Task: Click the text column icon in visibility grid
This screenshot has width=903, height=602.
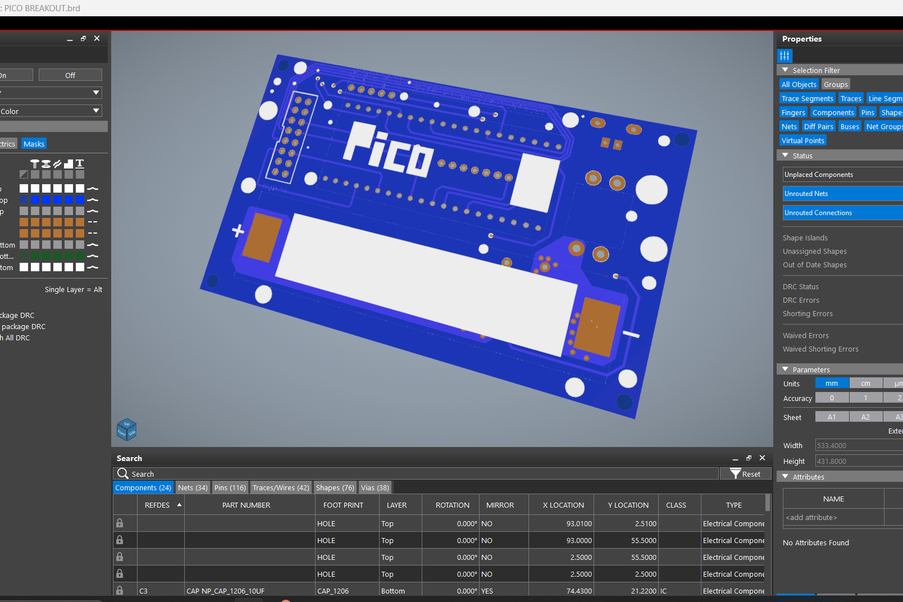Action: pos(79,164)
